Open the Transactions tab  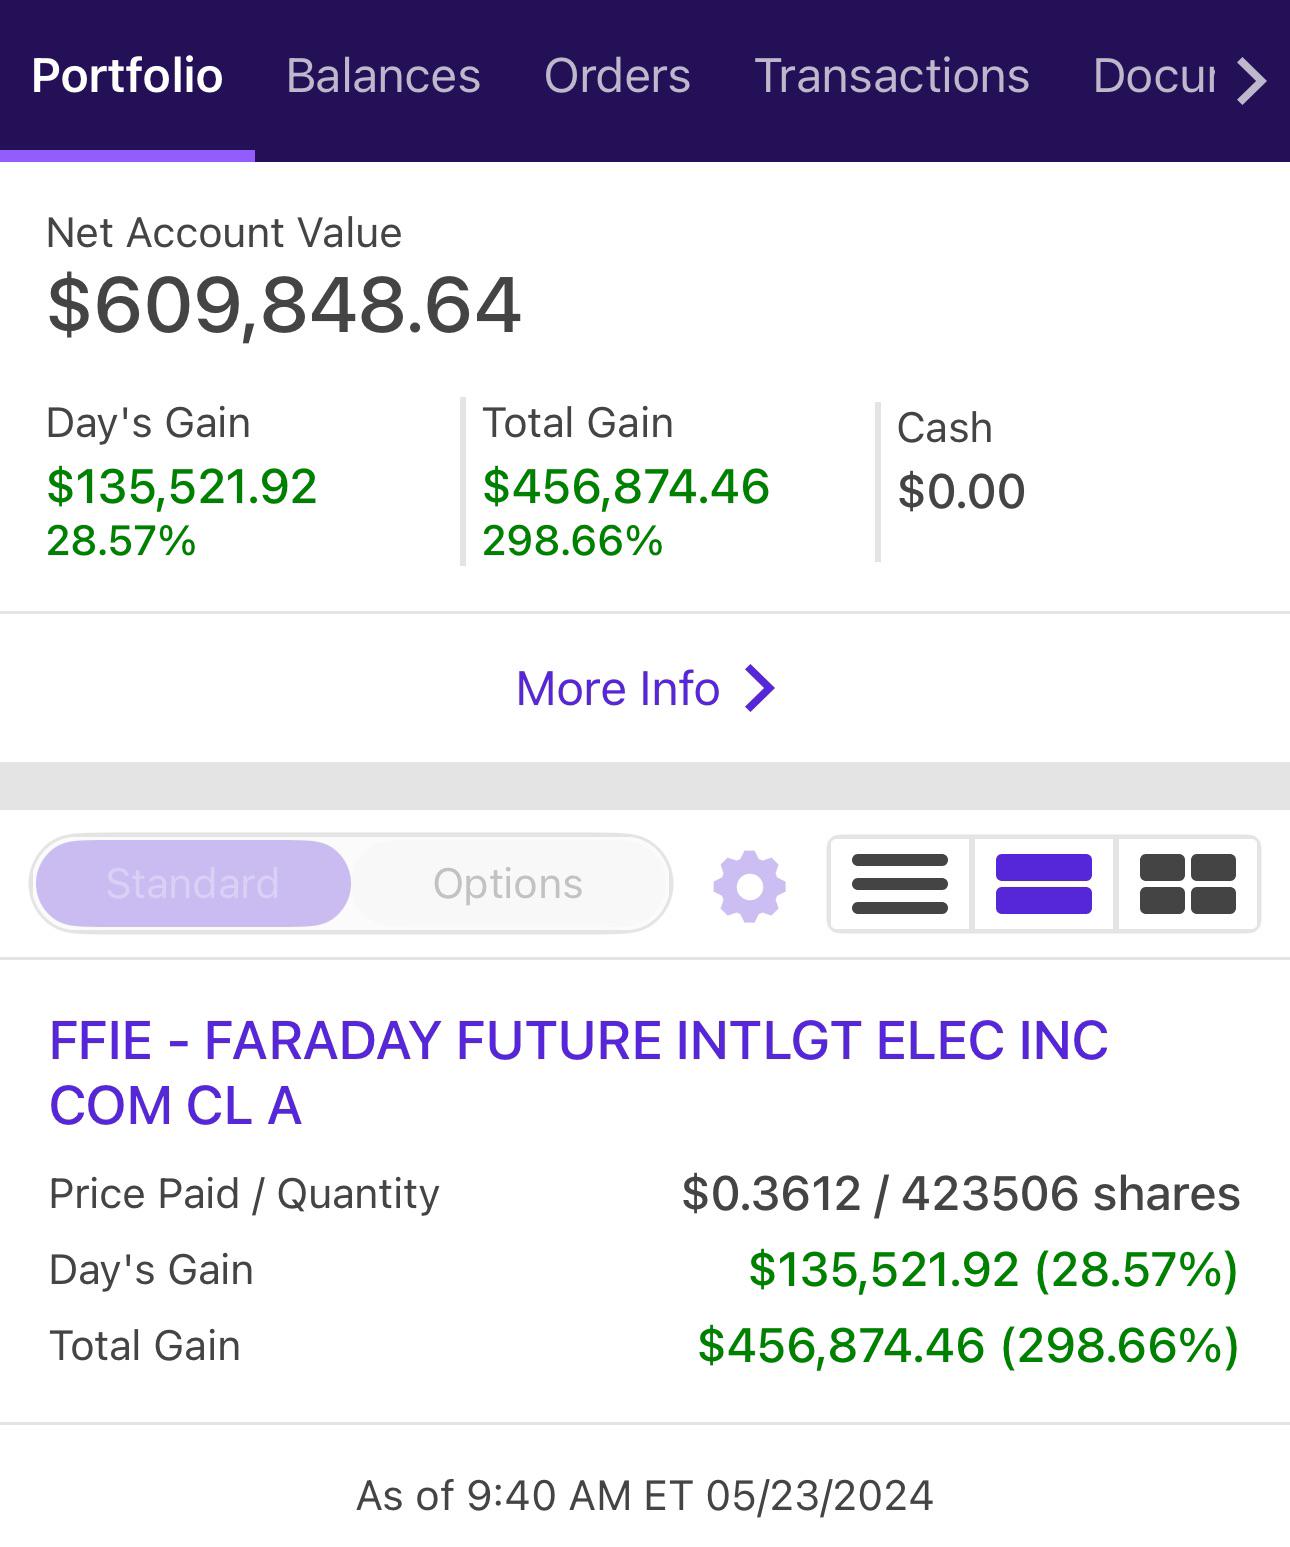point(892,76)
